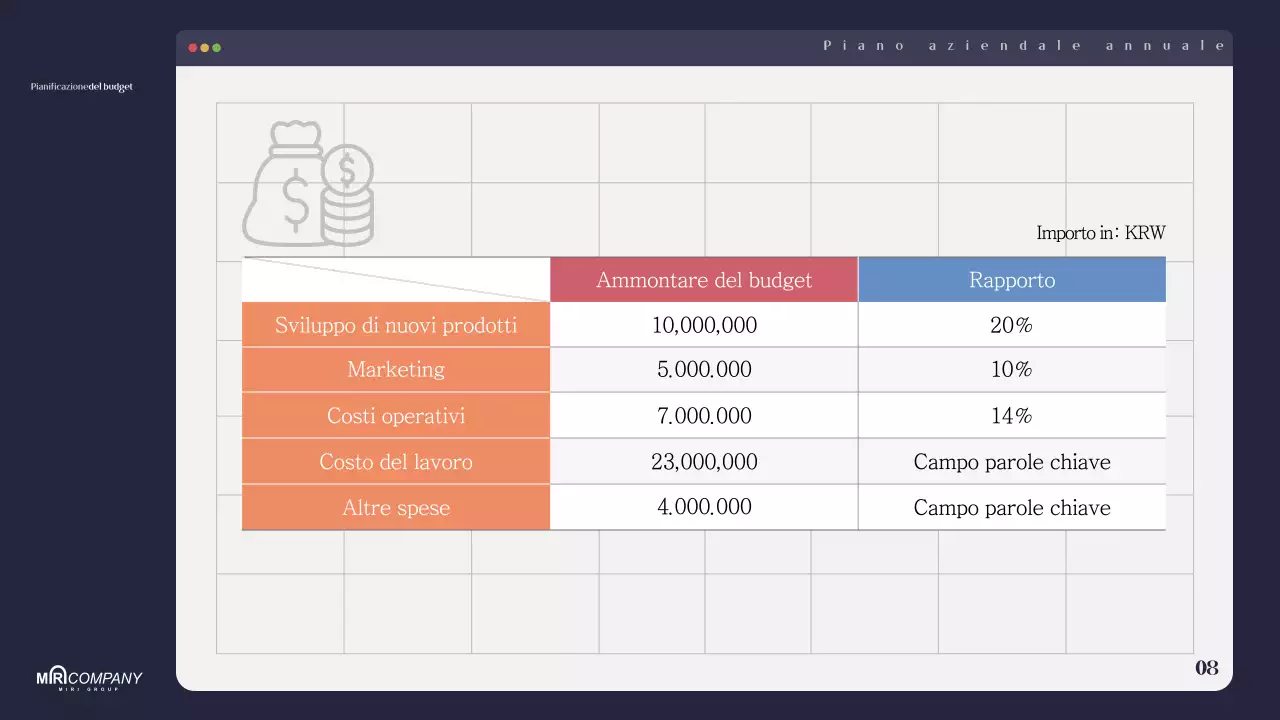Click the green traffic-light dot
The height and width of the screenshot is (720, 1280).
216,46
